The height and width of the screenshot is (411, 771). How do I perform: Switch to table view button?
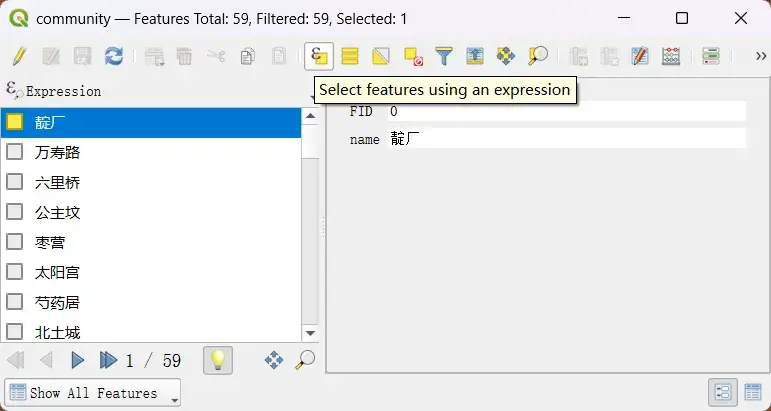coord(753,392)
